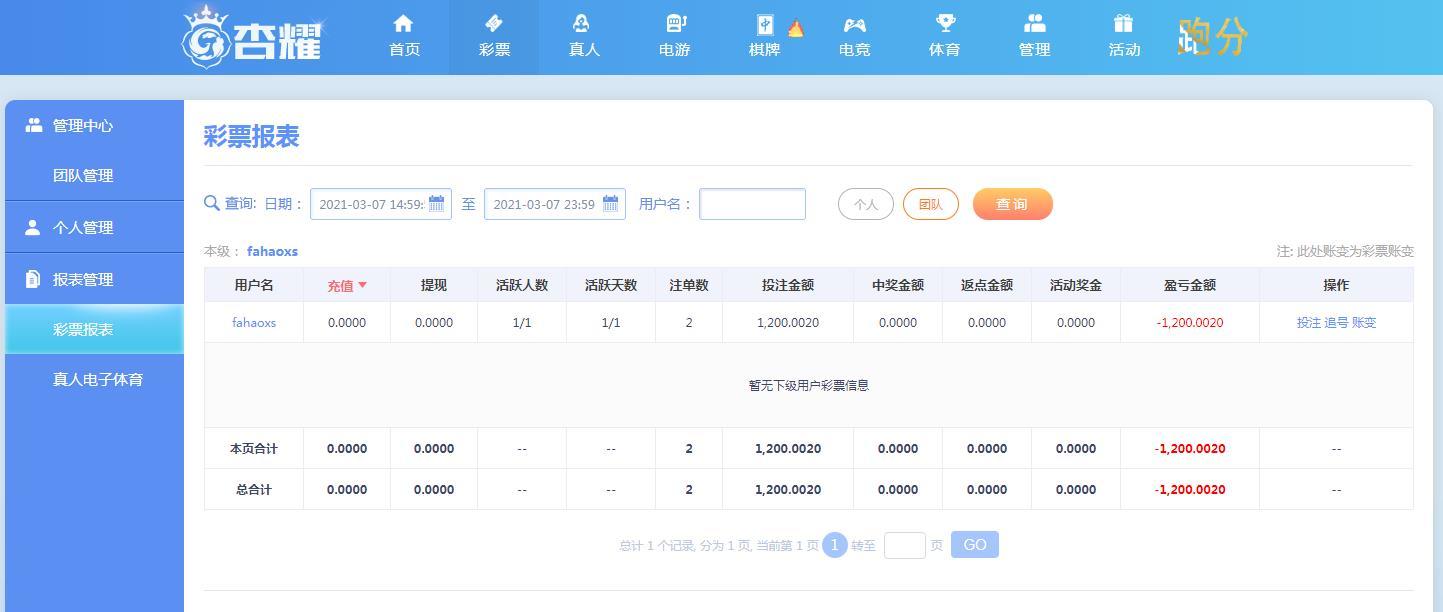Click the 返点金额 column header
The height and width of the screenshot is (612, 1443).
[987, 285]
